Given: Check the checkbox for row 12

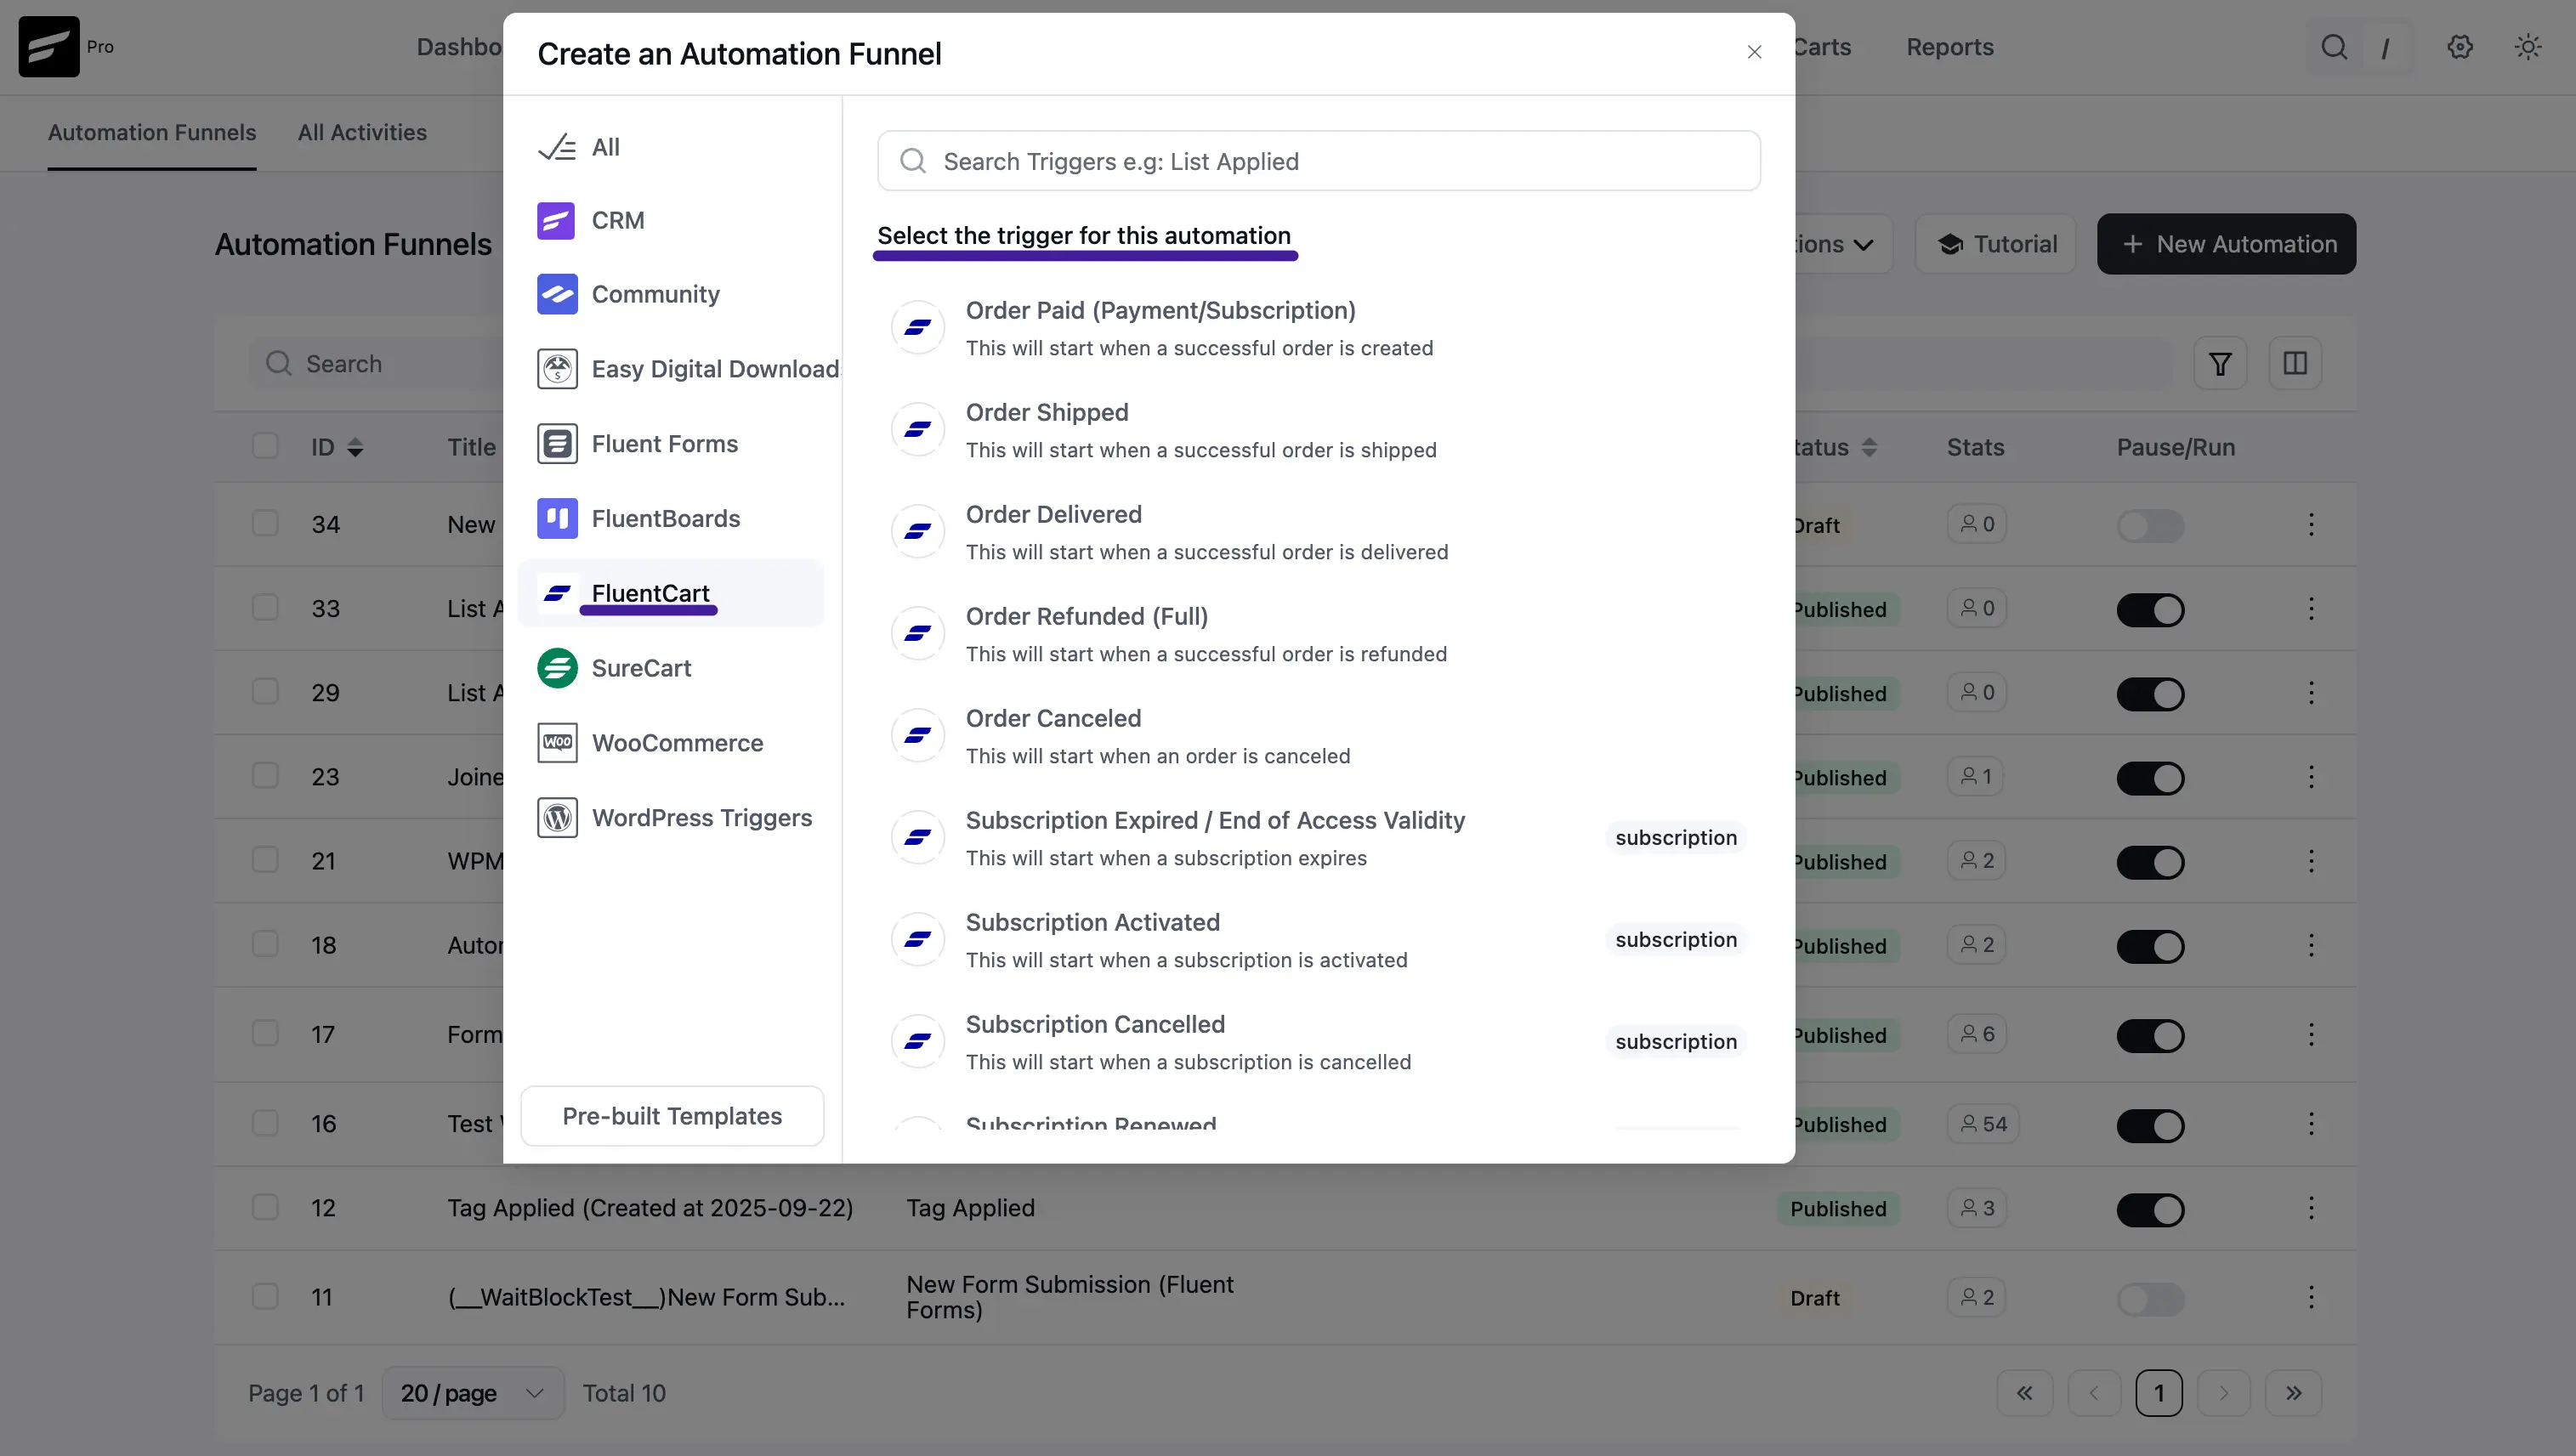Looking at the screenshot, I should (x=265, y=1207).
